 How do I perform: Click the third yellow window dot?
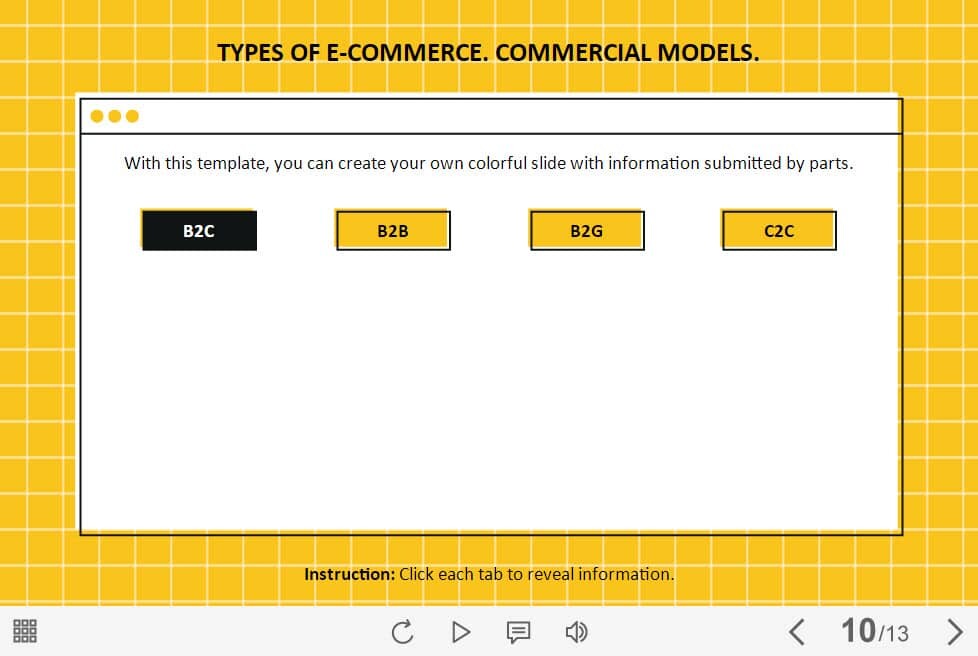133,116
